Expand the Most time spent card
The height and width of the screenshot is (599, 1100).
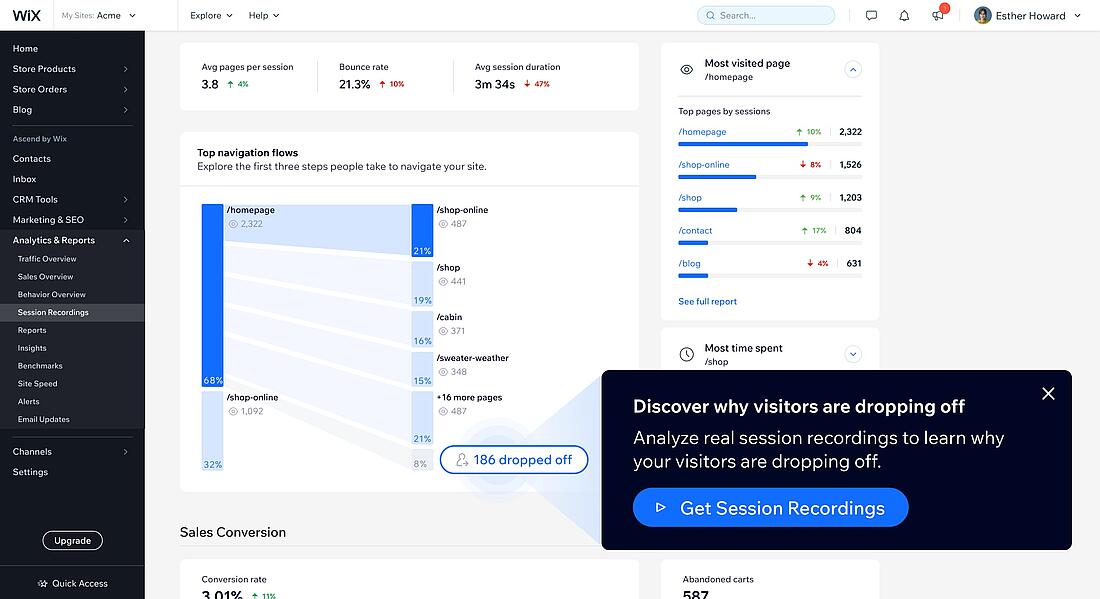coord(853,354)
